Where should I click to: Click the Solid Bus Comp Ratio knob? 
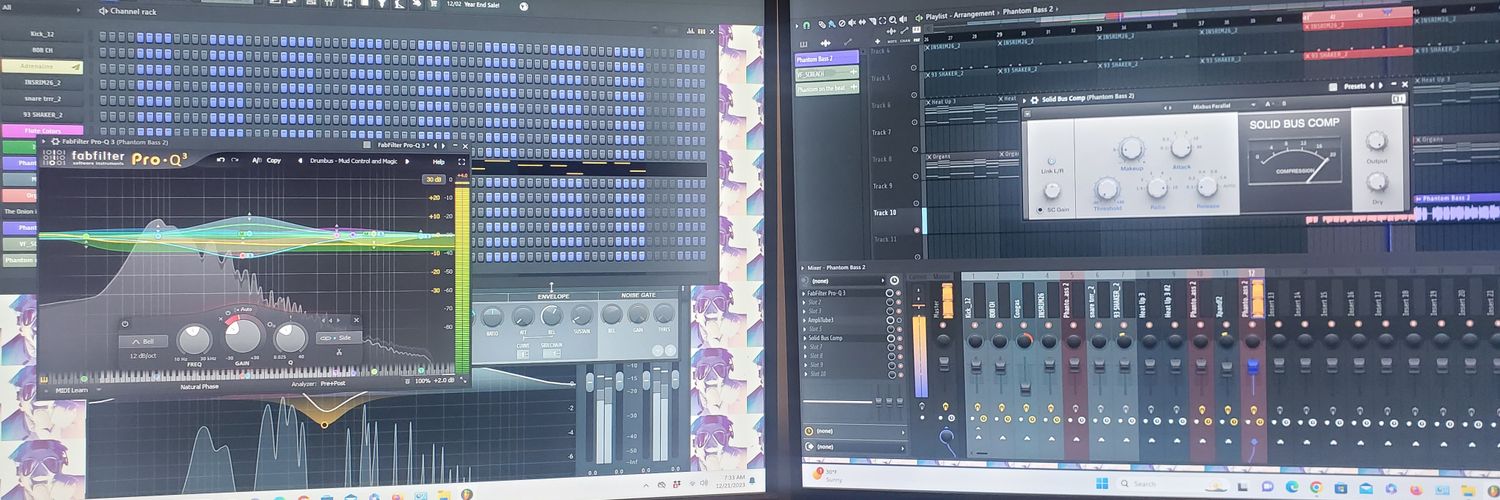(1157, 186)
